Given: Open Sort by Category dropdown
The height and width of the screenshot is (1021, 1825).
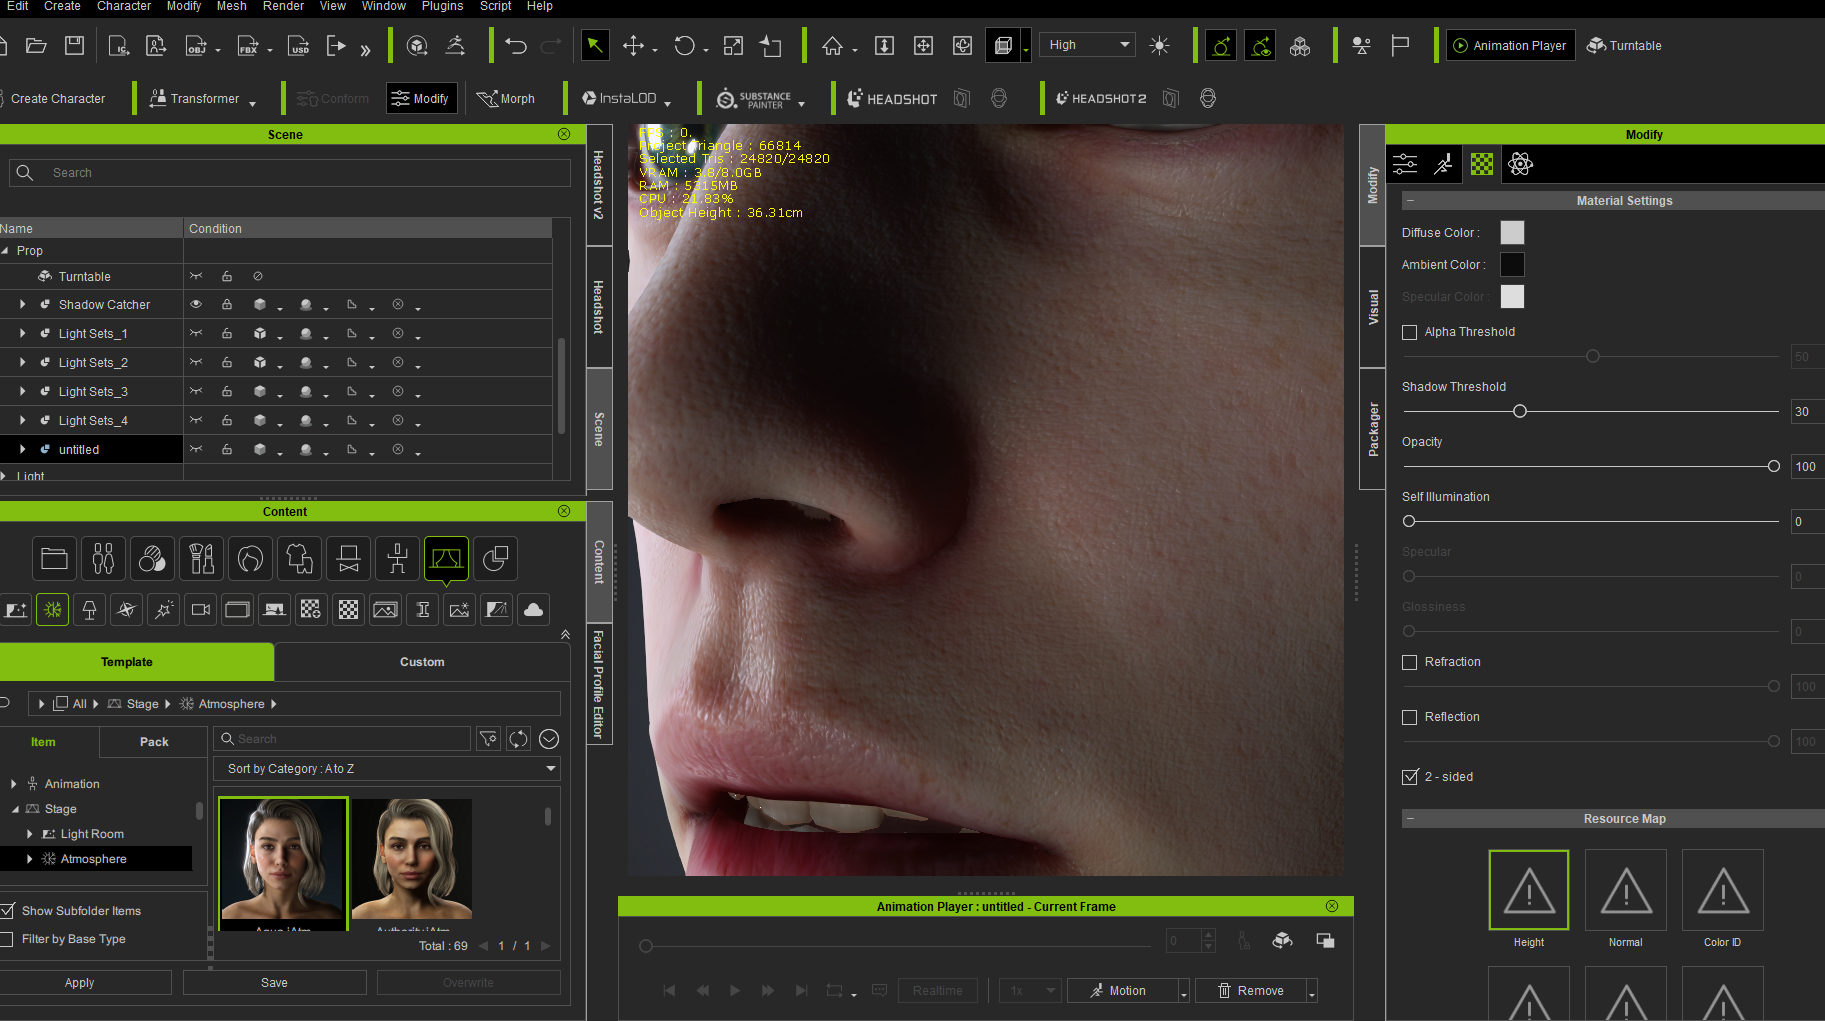Looking at the screenshot, I should point(387,769).
